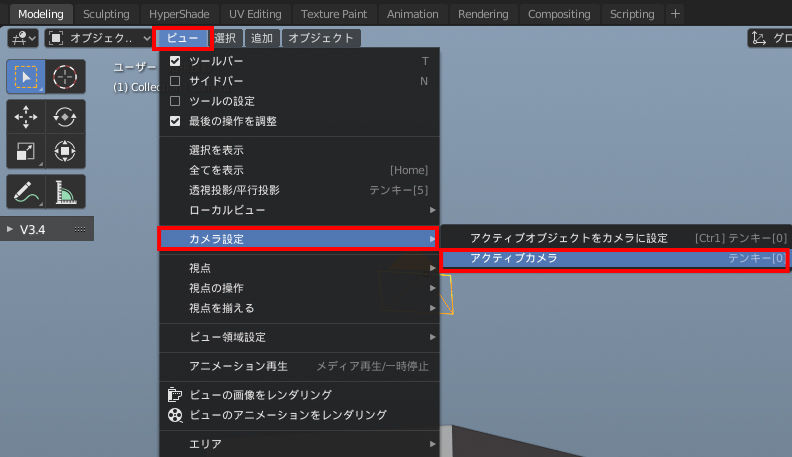Expand the 視点 submenu
Viewport: 792px width, 457px height.
pos(299,268)
